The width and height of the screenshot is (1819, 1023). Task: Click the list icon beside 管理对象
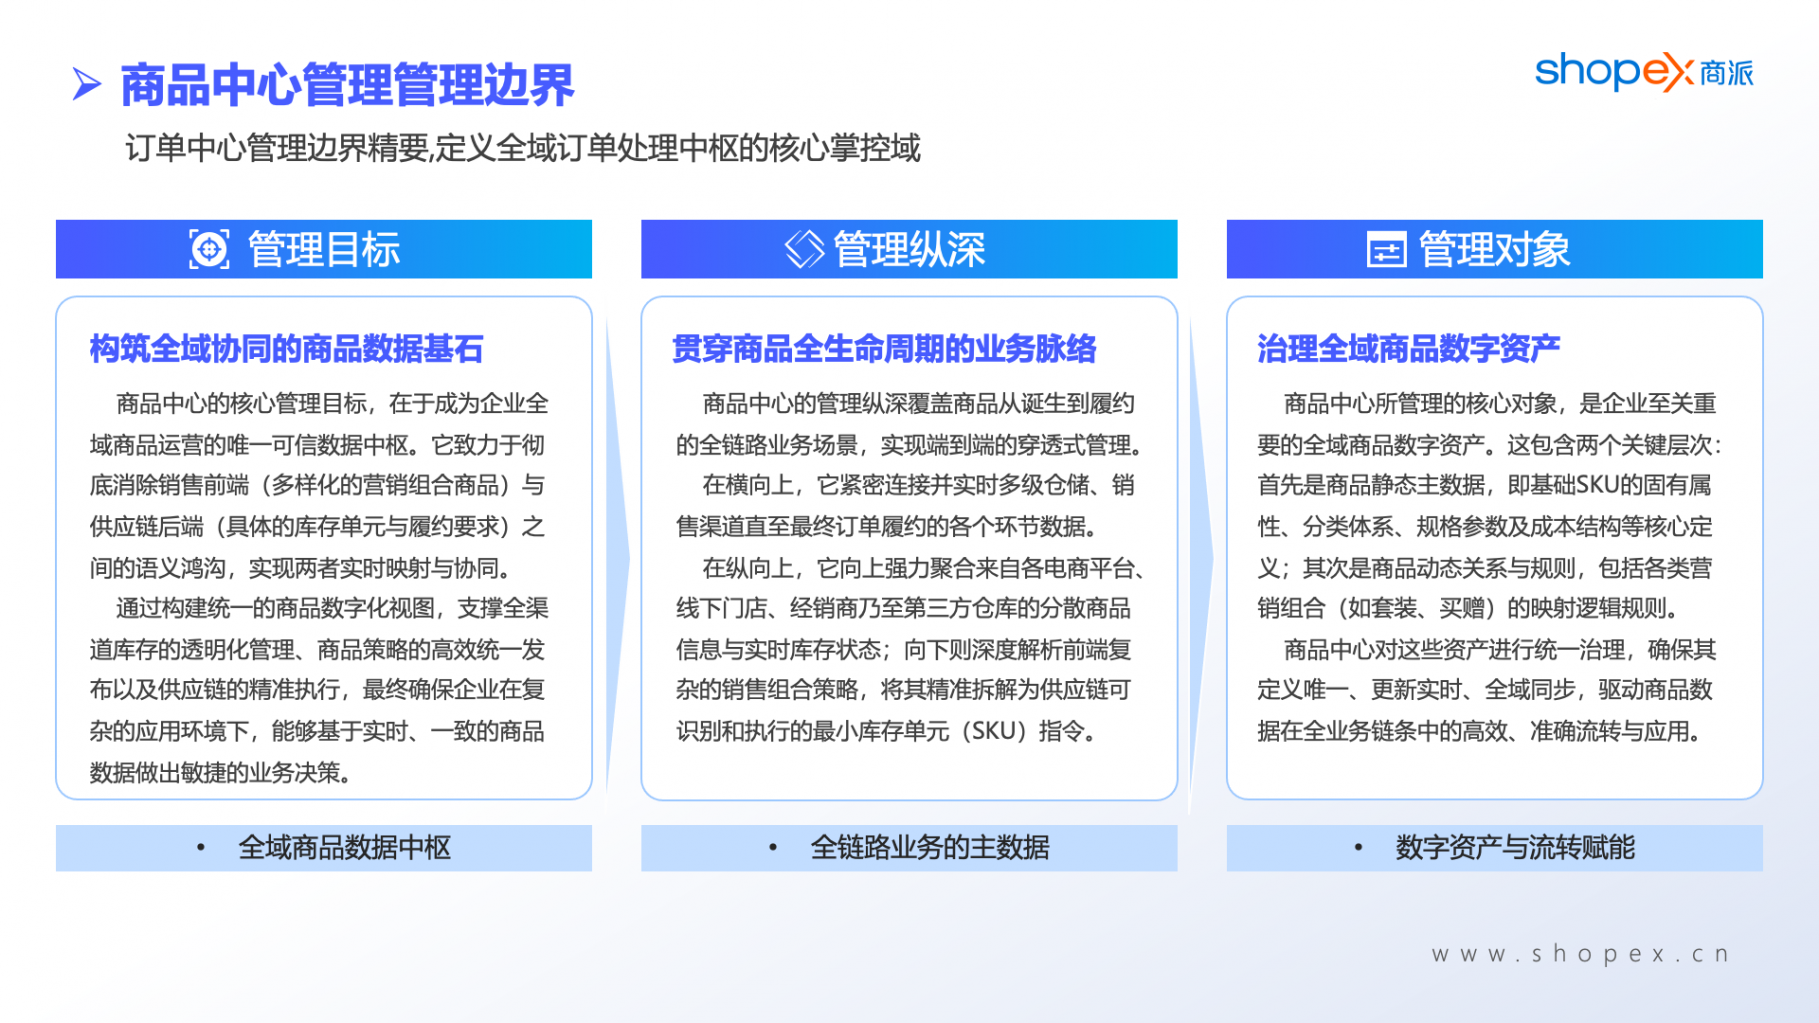[x=1386, y=250]
